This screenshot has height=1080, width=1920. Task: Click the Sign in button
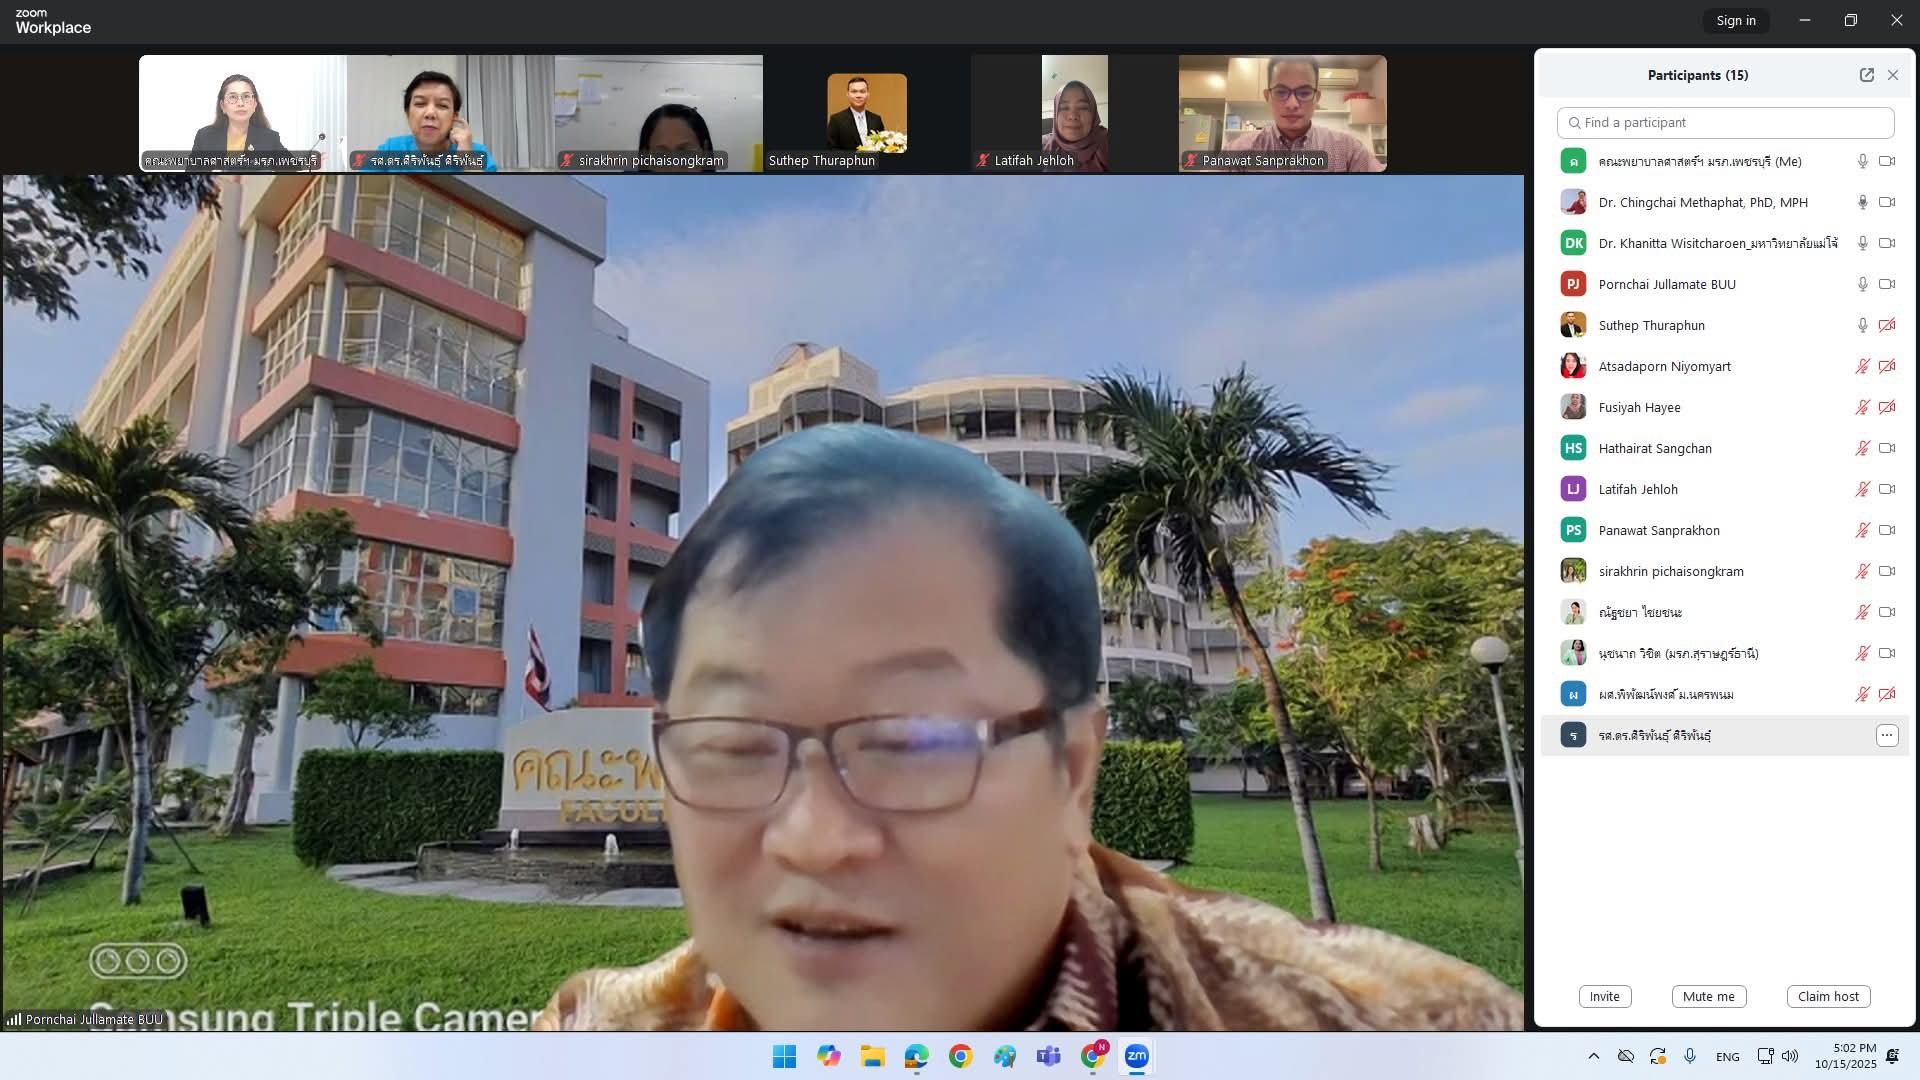tap(1735, 20)
